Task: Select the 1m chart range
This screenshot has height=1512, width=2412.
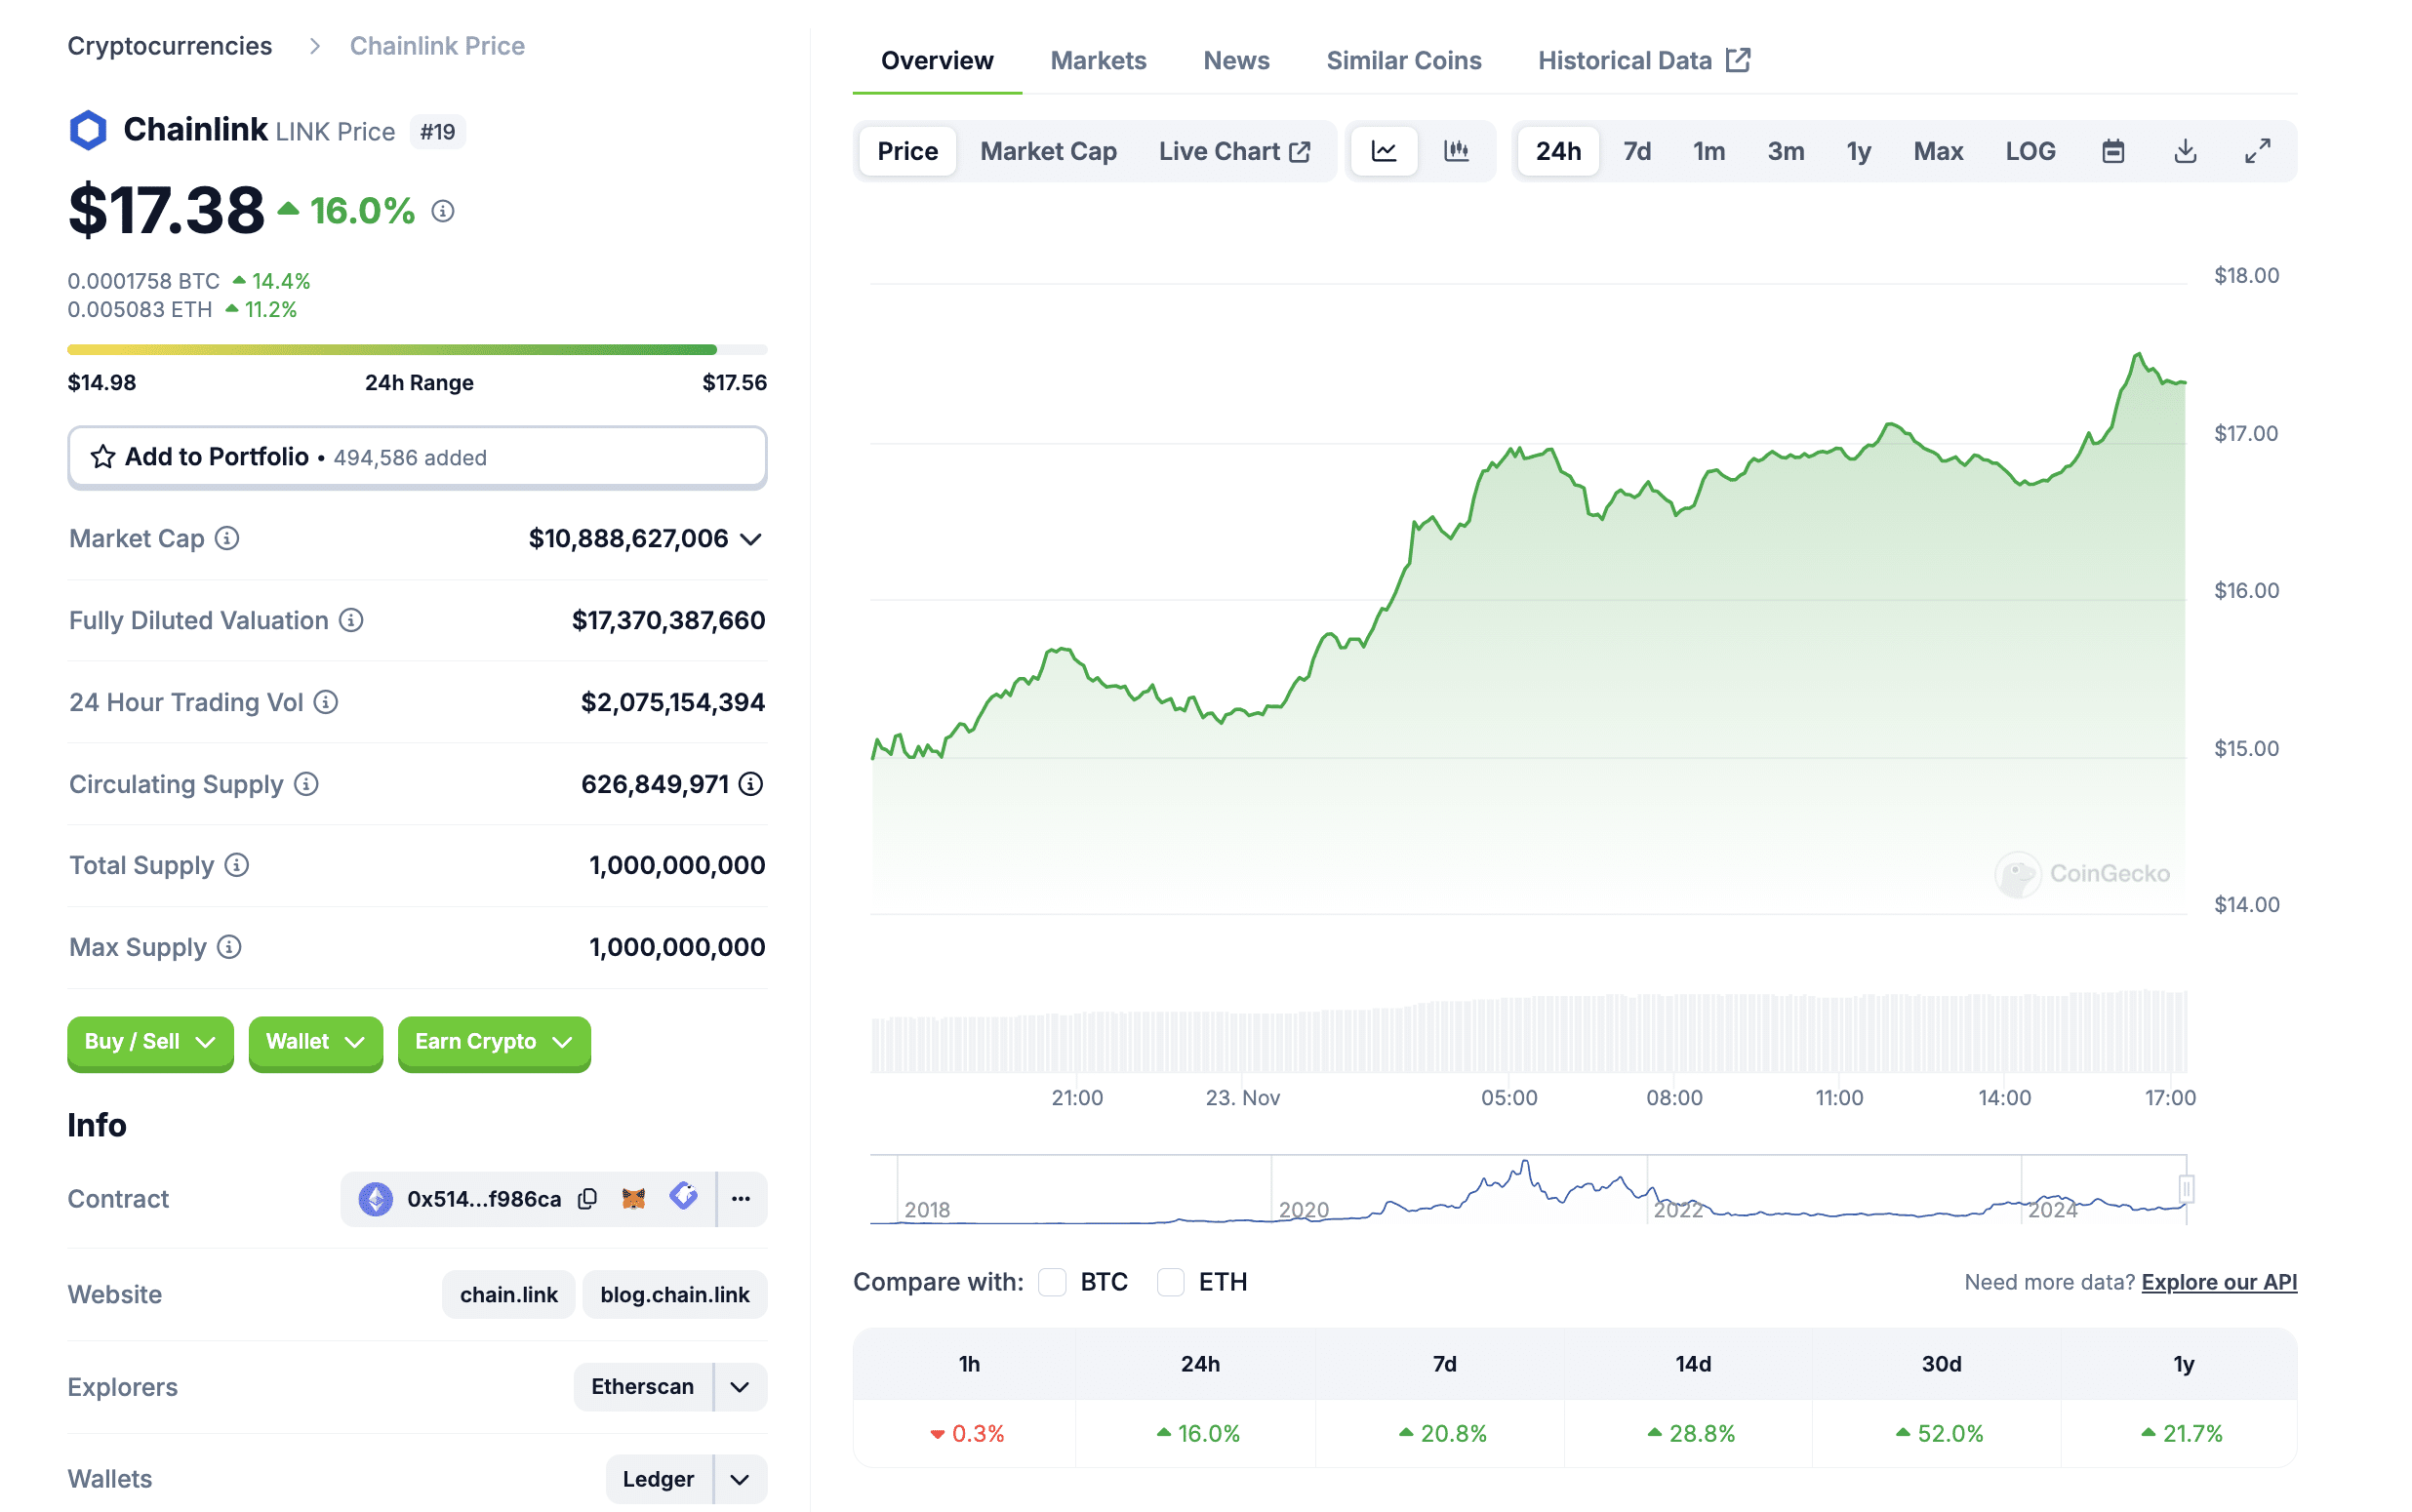Action: (x=1709, y=151)
